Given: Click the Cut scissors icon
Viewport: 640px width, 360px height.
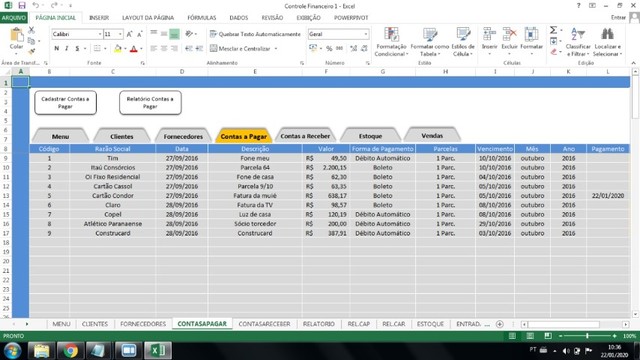Looking at the screenshot, I should [x=31, y=30].
